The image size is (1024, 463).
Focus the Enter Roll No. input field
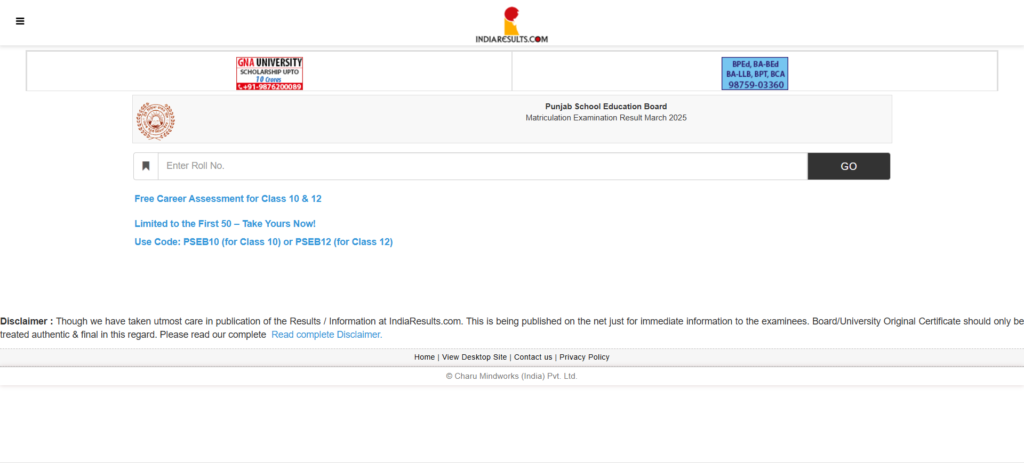pyautogui.click(x=482, y=166)
